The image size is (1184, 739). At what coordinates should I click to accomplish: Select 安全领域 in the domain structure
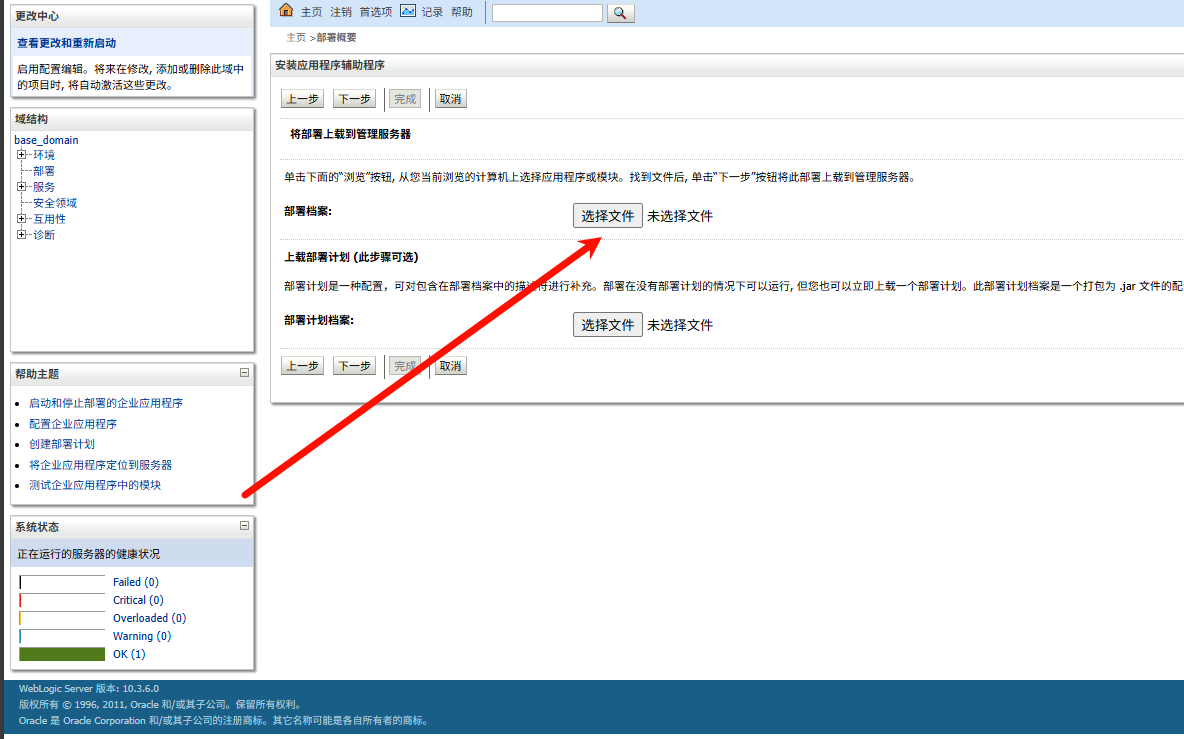click(55, 203)
